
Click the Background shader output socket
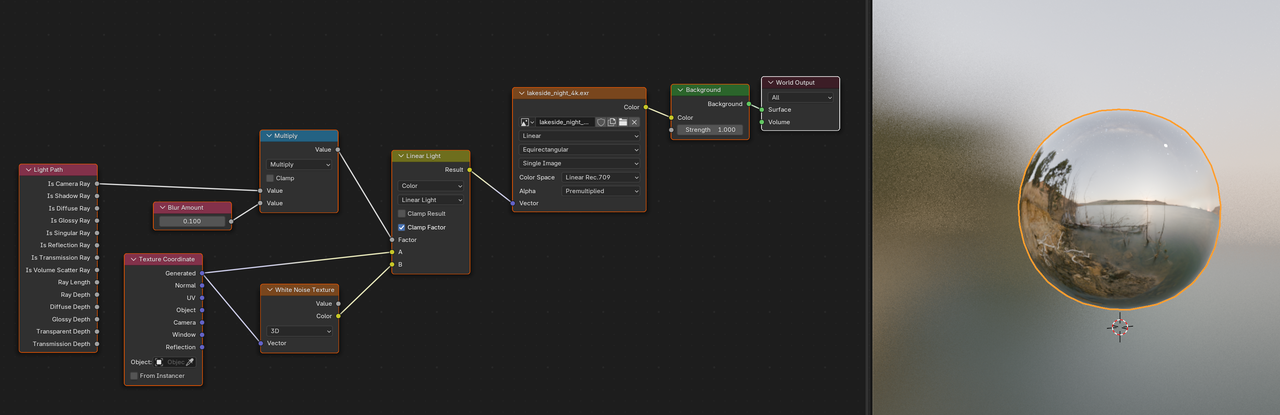(x=749, y=104)
